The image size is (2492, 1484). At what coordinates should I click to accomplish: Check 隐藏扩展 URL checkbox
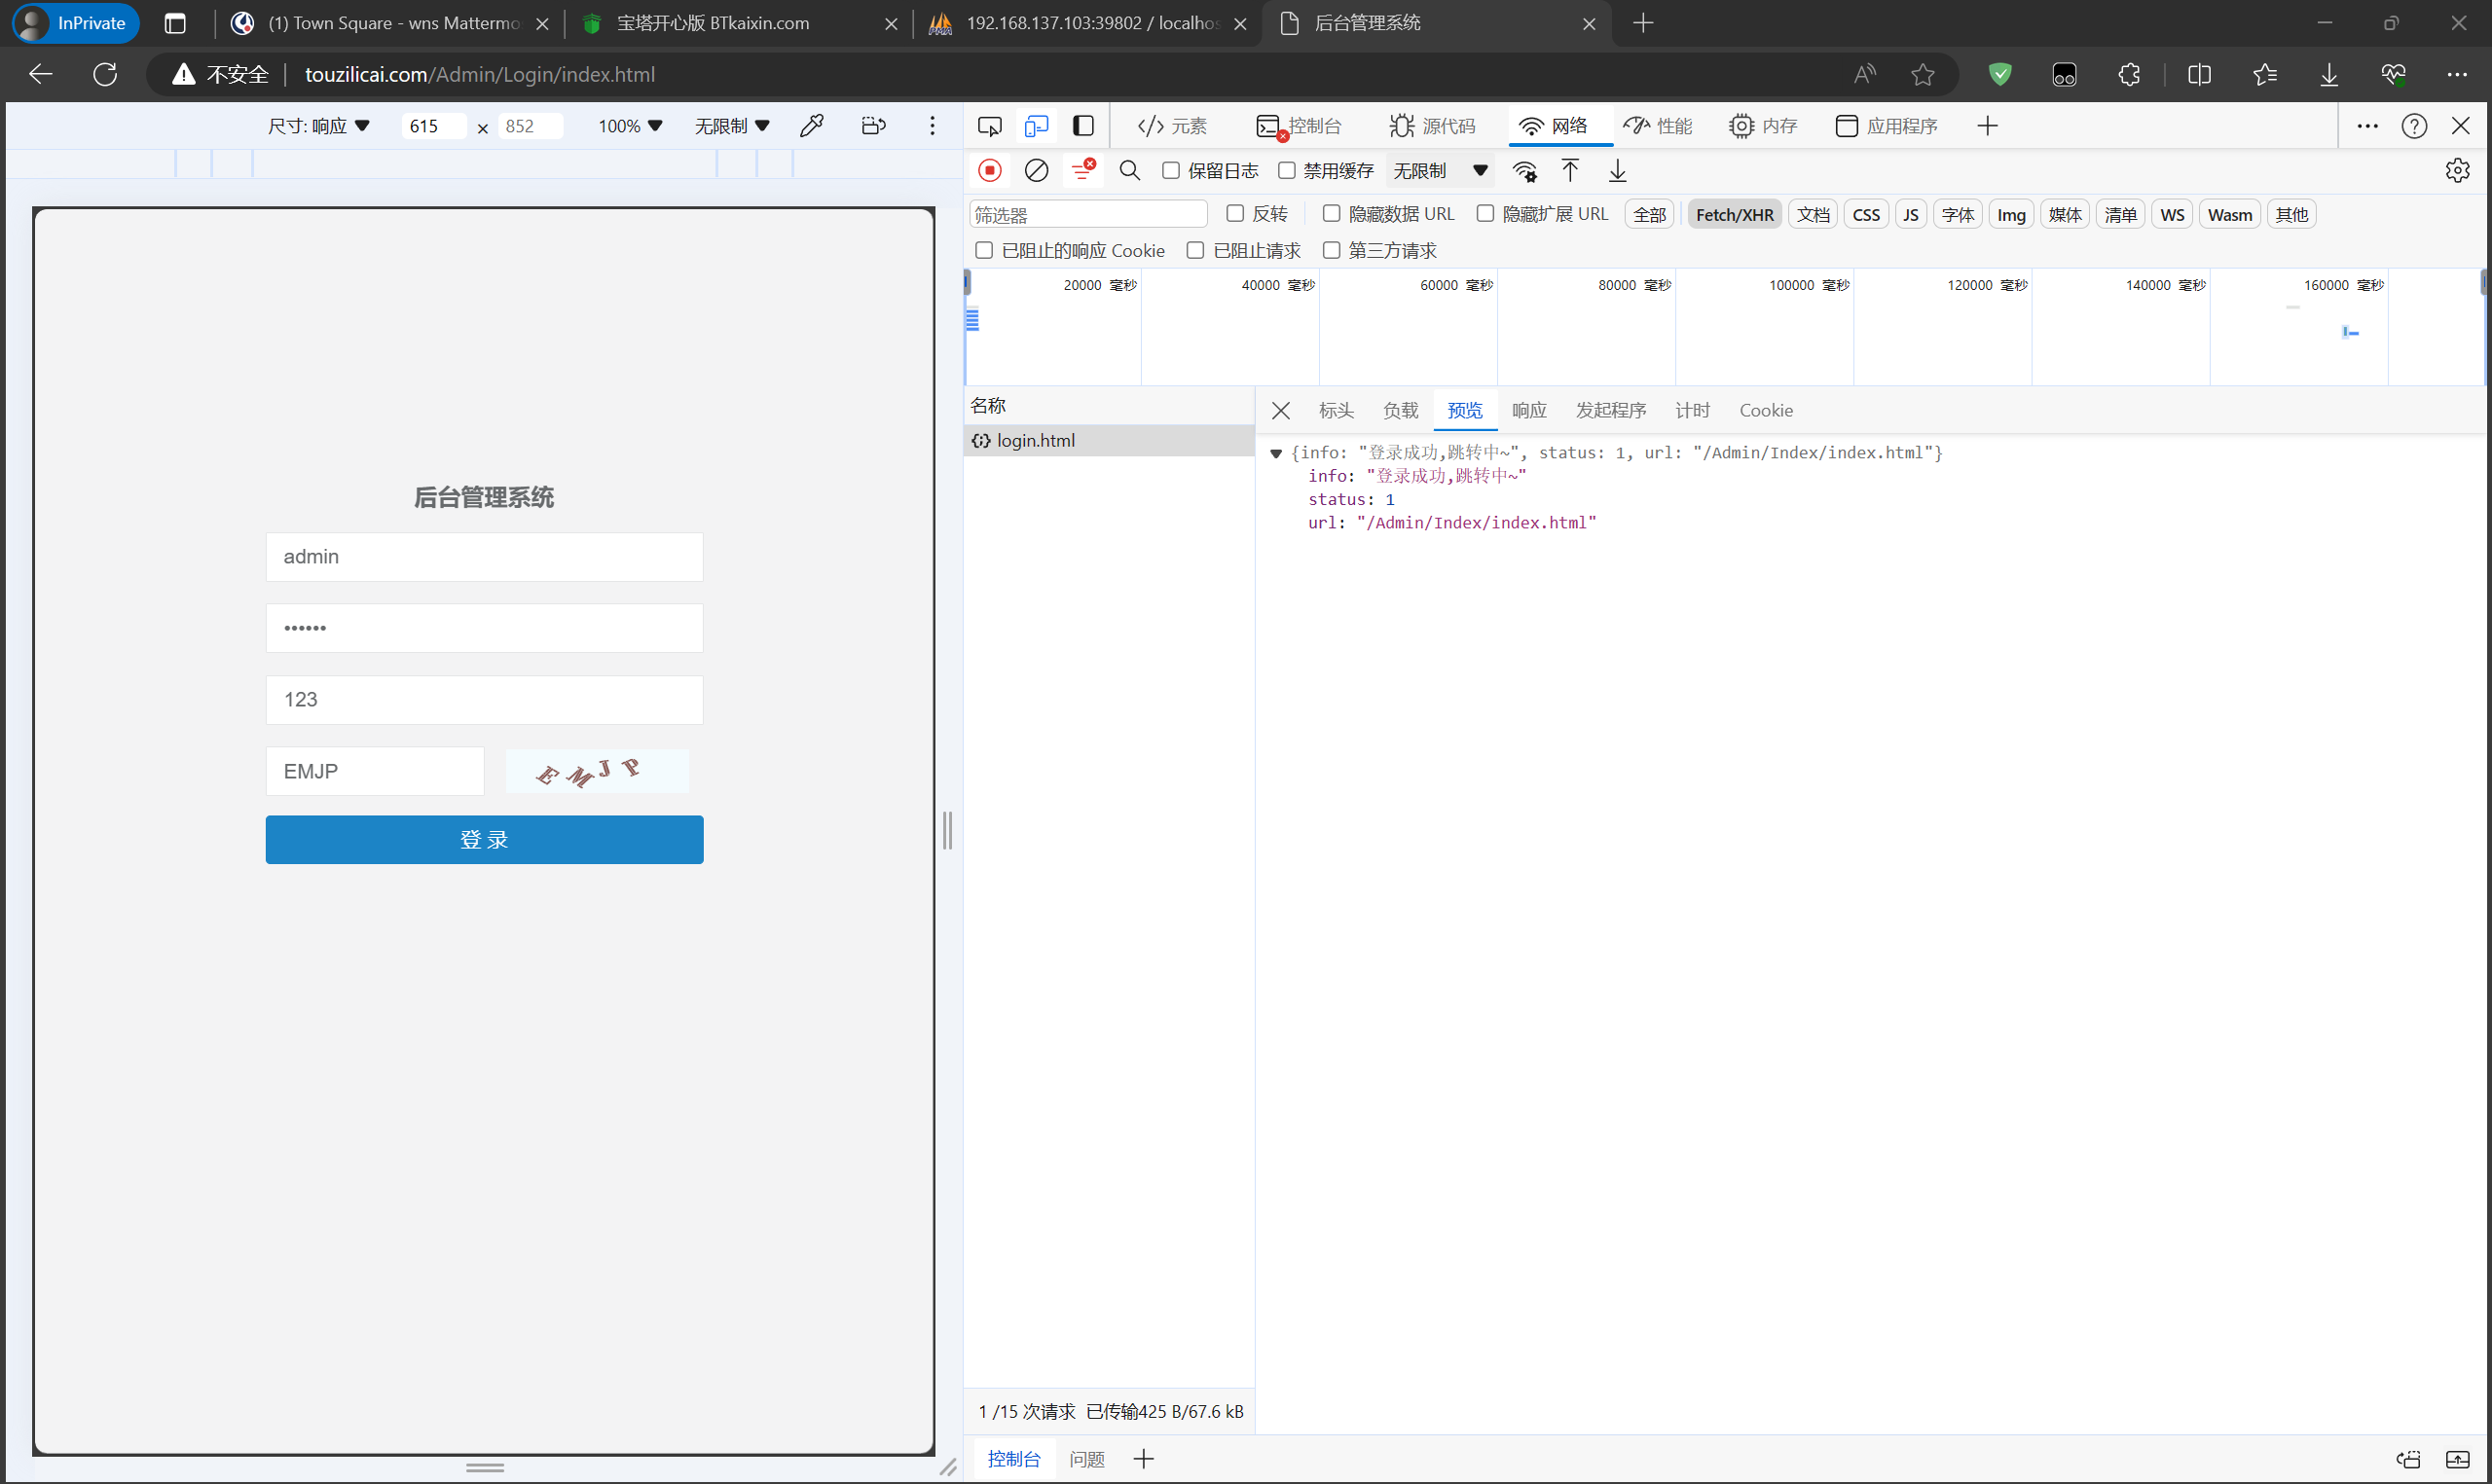[x=1485, y=214]
